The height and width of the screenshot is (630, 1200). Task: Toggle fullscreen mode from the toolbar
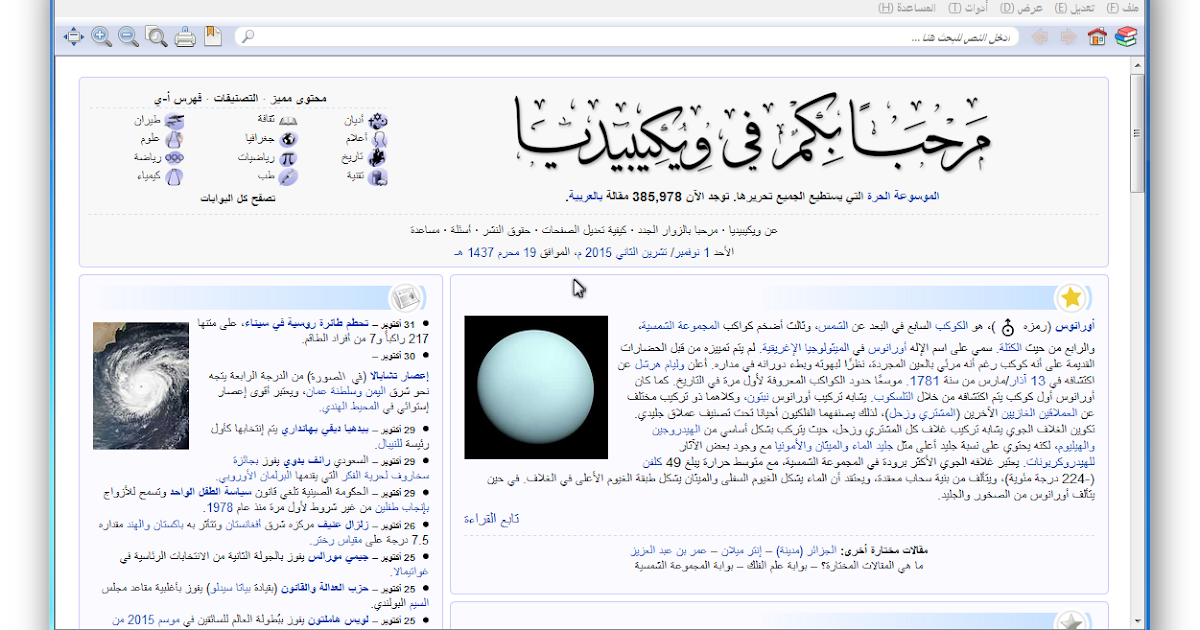click(74, 37)
